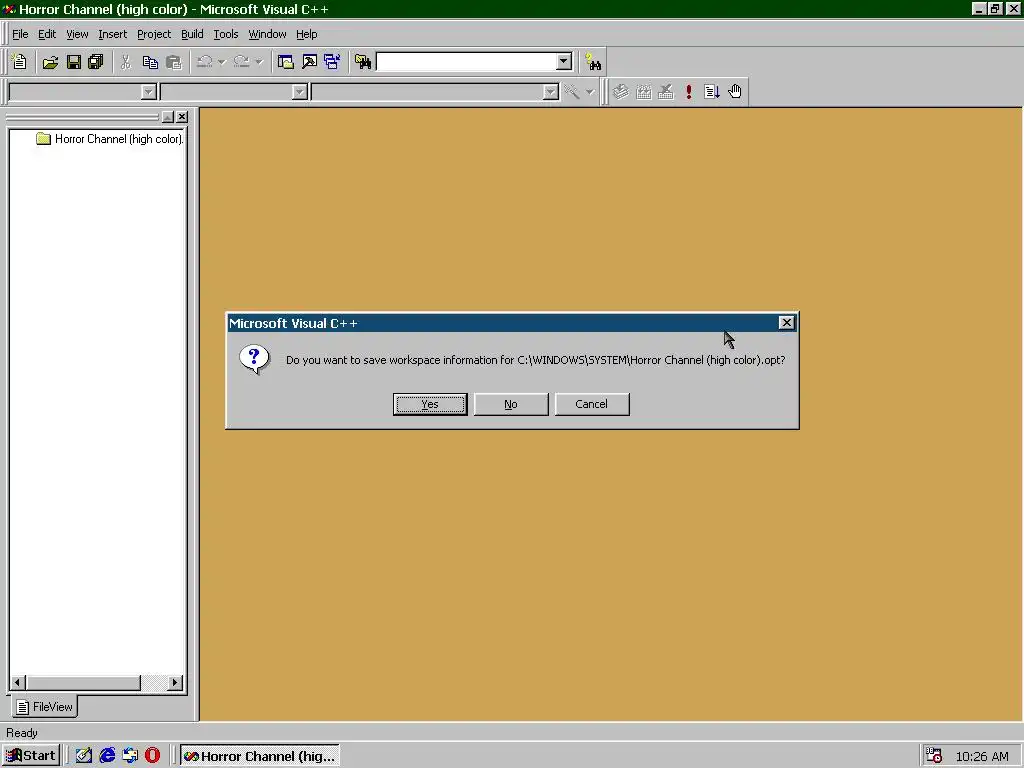Select the FileView tab
Screen dimensions: 1024x768
click(x=44, y=707)
